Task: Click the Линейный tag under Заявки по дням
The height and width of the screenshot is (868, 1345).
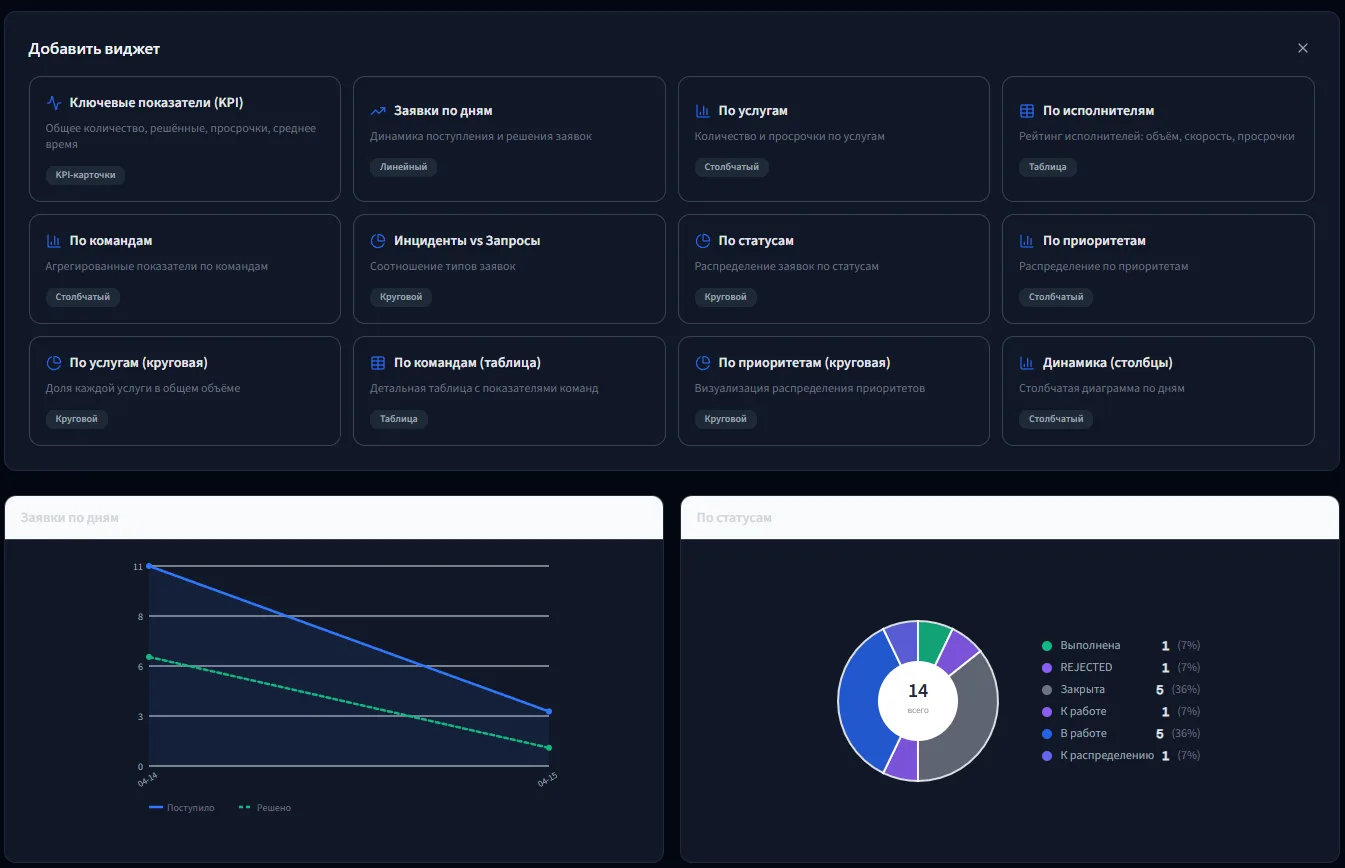Action: (x=403, y=167)
